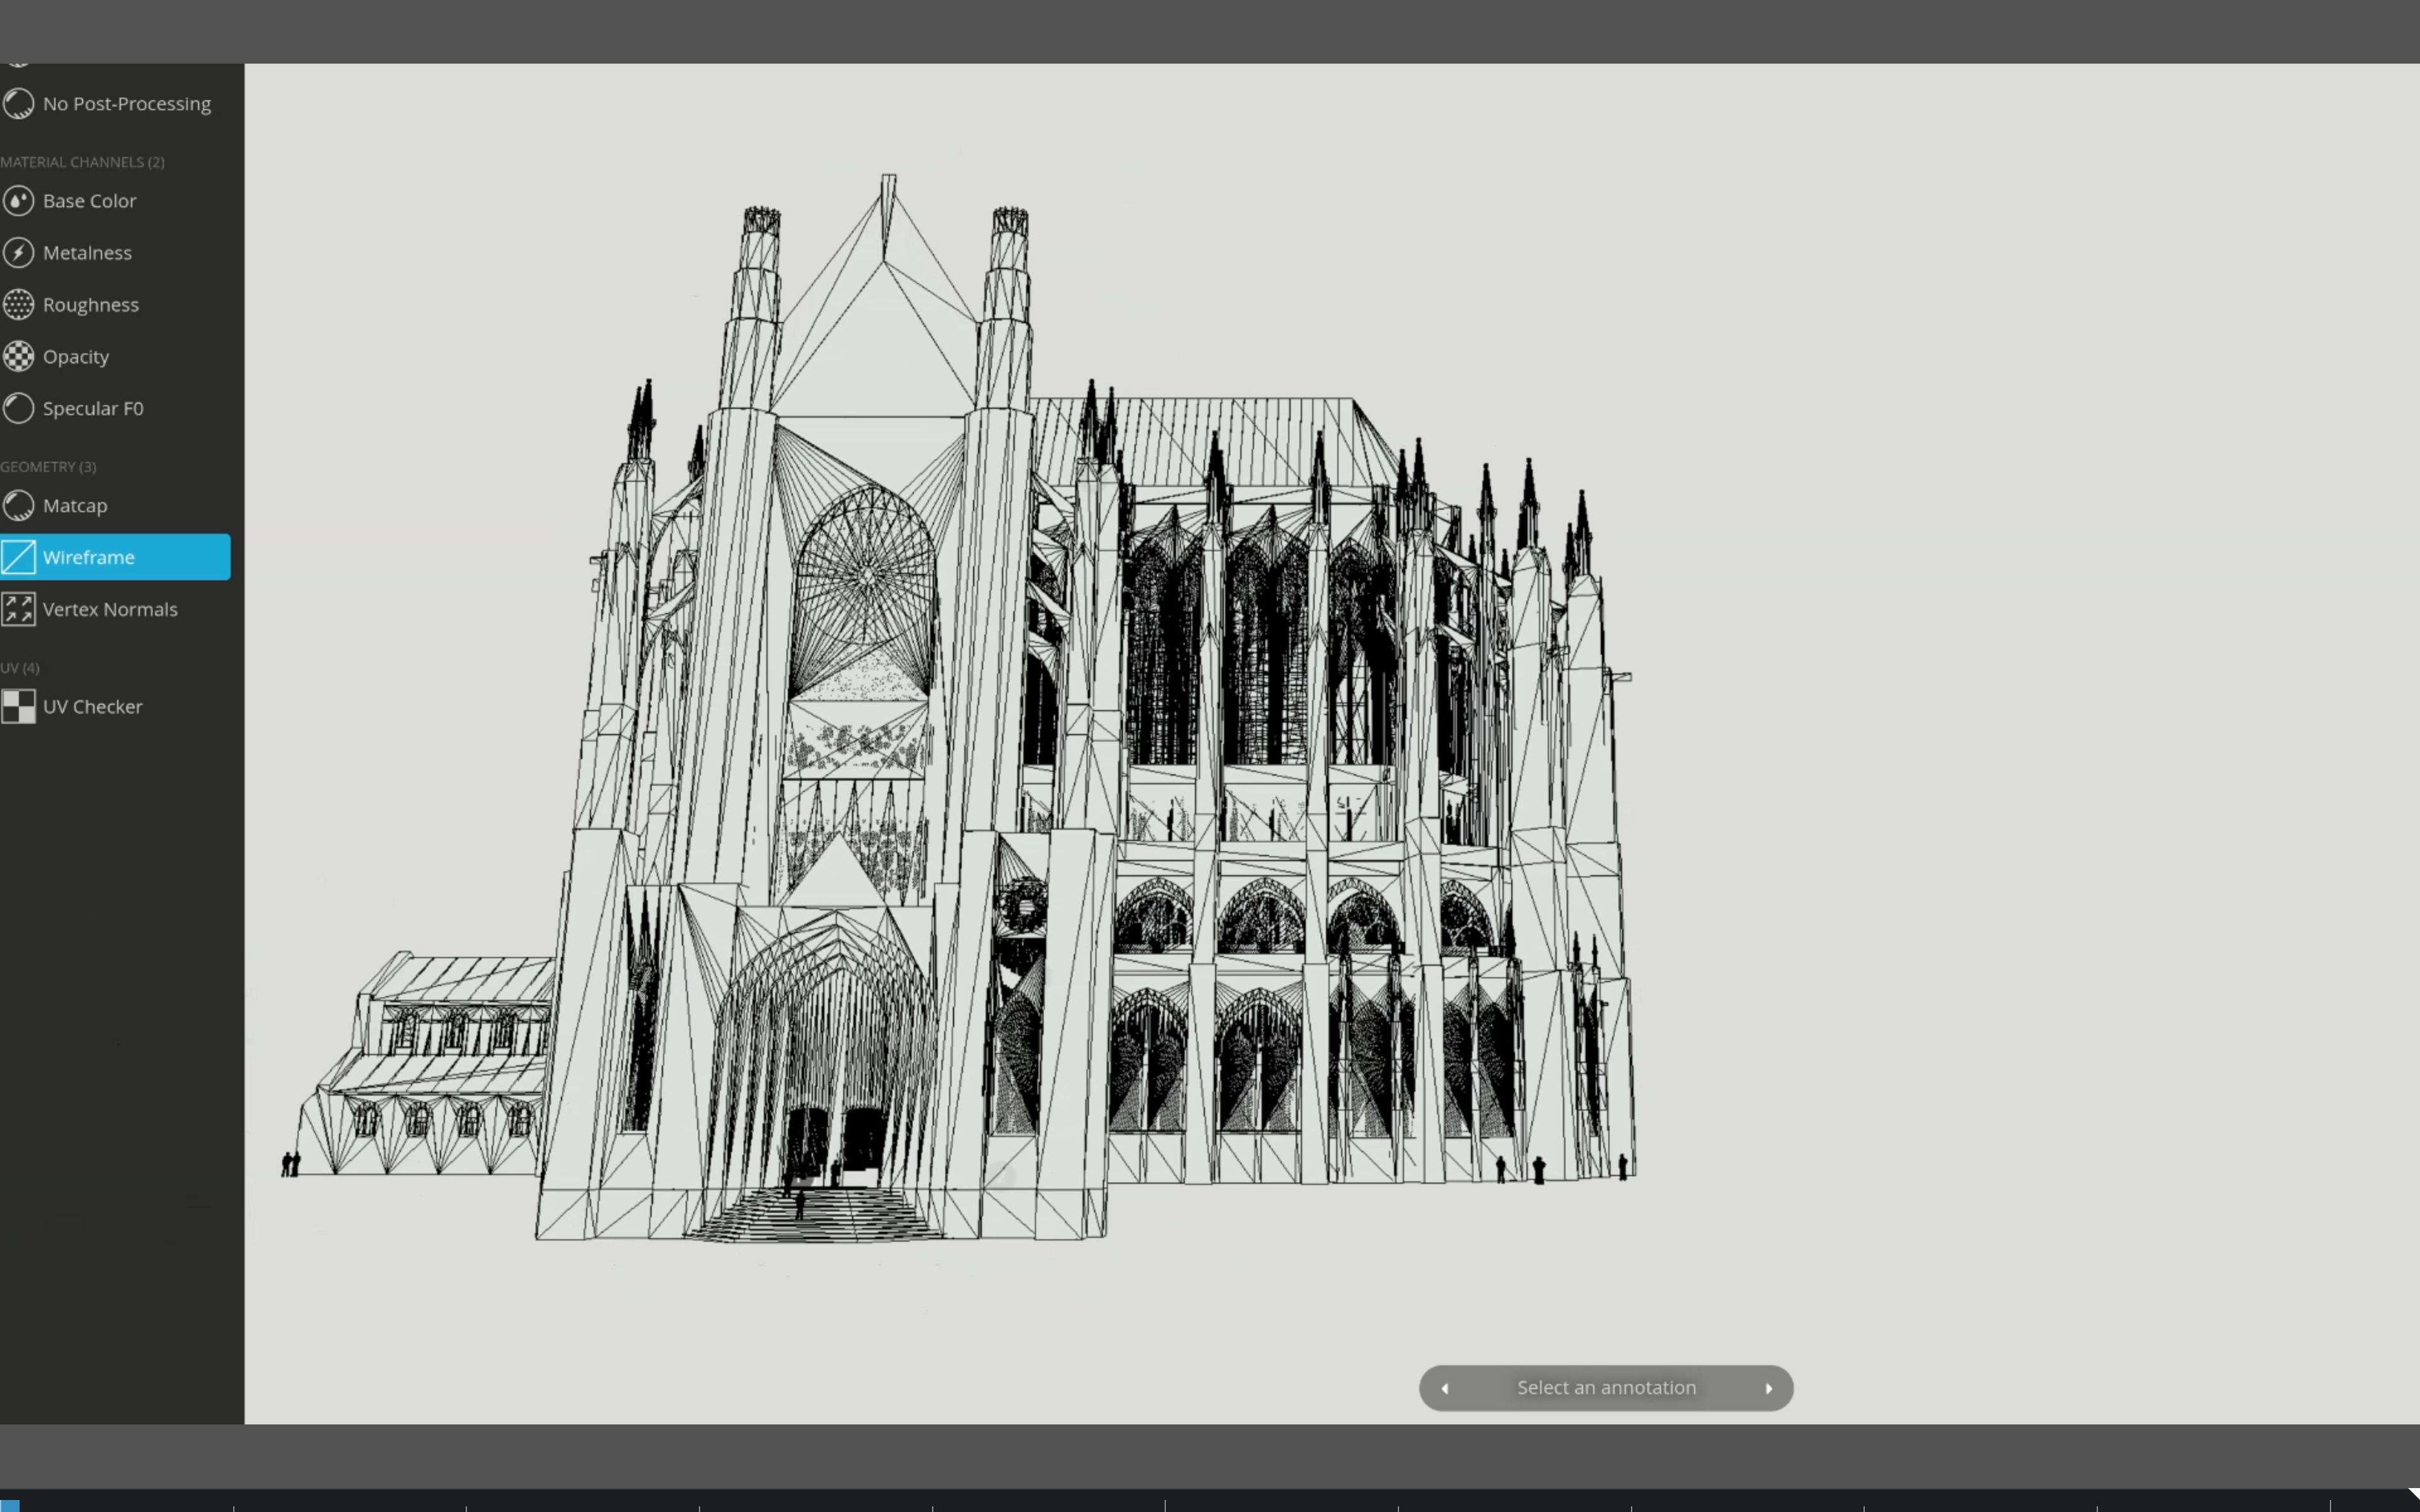The height and width of the screenshot is (1512, 2420).
Task: Go to the next annotation arrow
Action: (x=1768, y=1388)
